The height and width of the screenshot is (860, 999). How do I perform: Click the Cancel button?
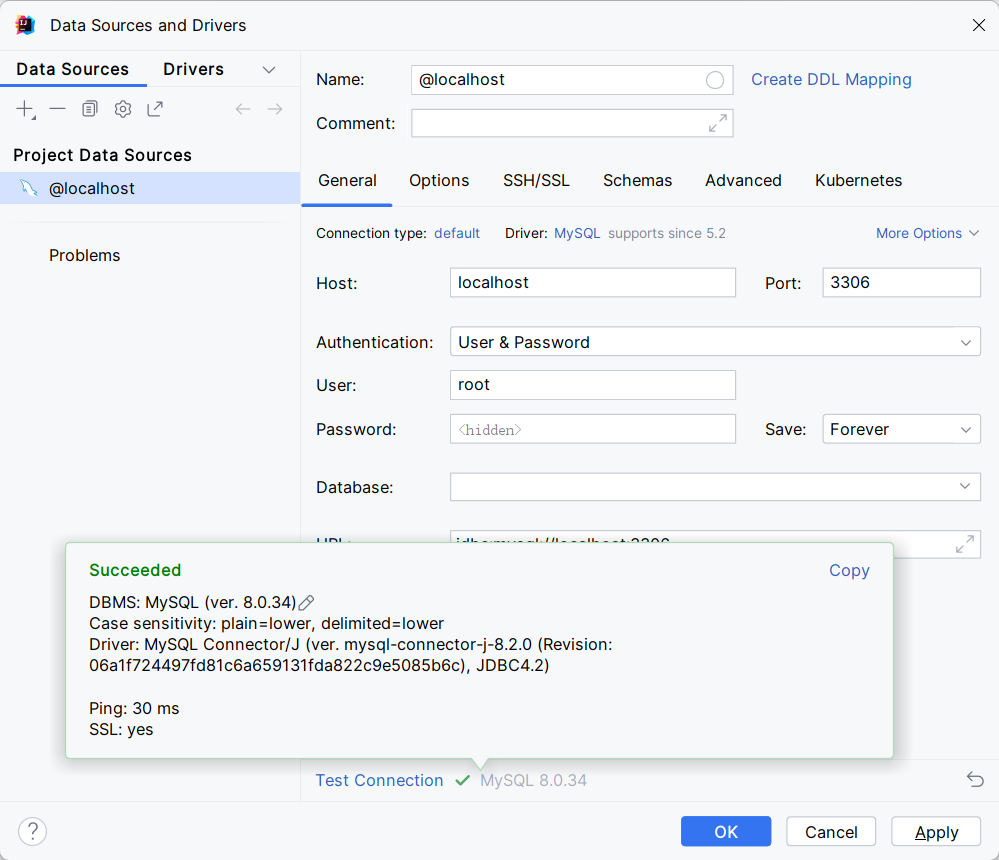point(831,831)
